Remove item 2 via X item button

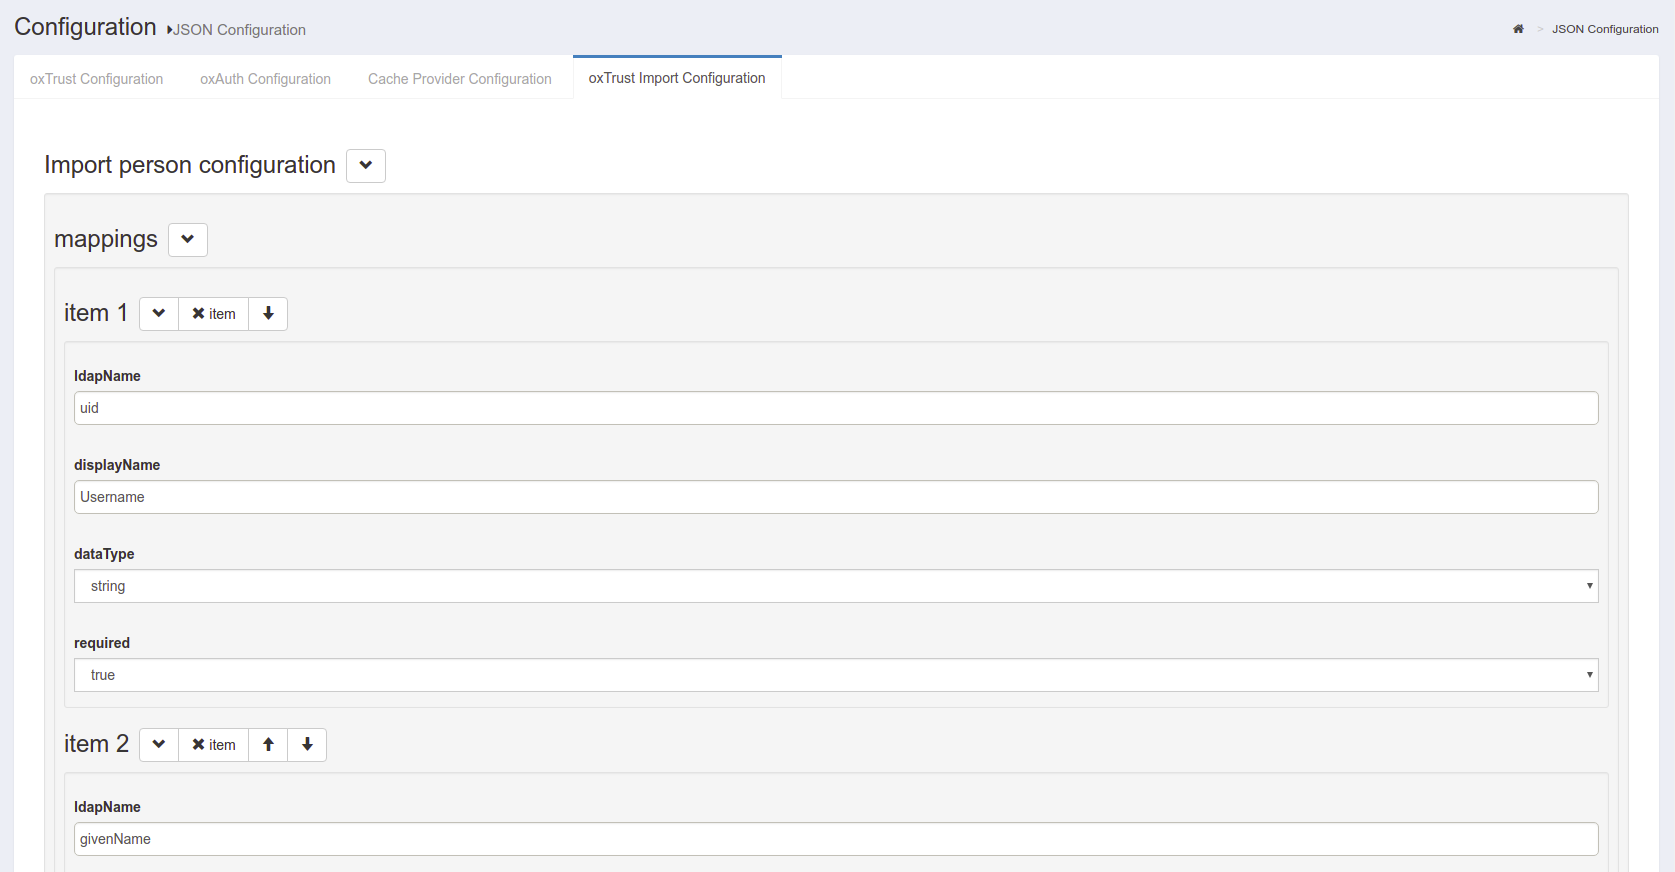point(214,745)
